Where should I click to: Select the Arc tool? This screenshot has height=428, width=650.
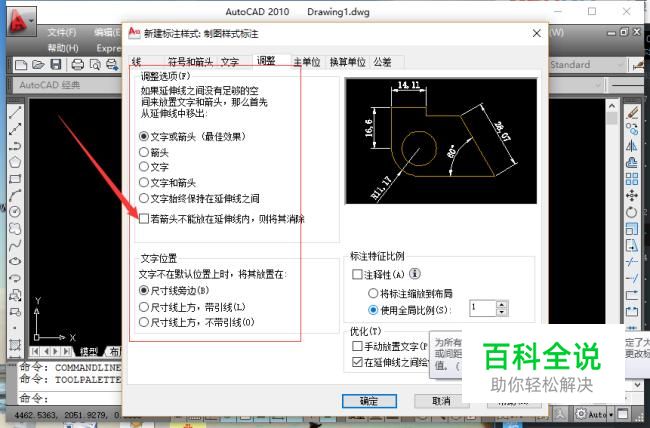15,195
